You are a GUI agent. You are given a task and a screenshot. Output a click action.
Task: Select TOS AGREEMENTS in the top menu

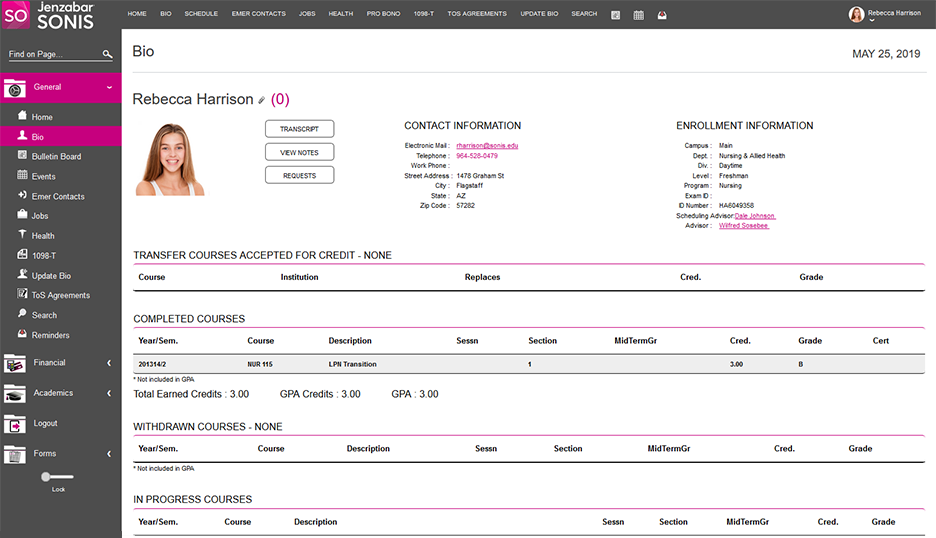477,14
